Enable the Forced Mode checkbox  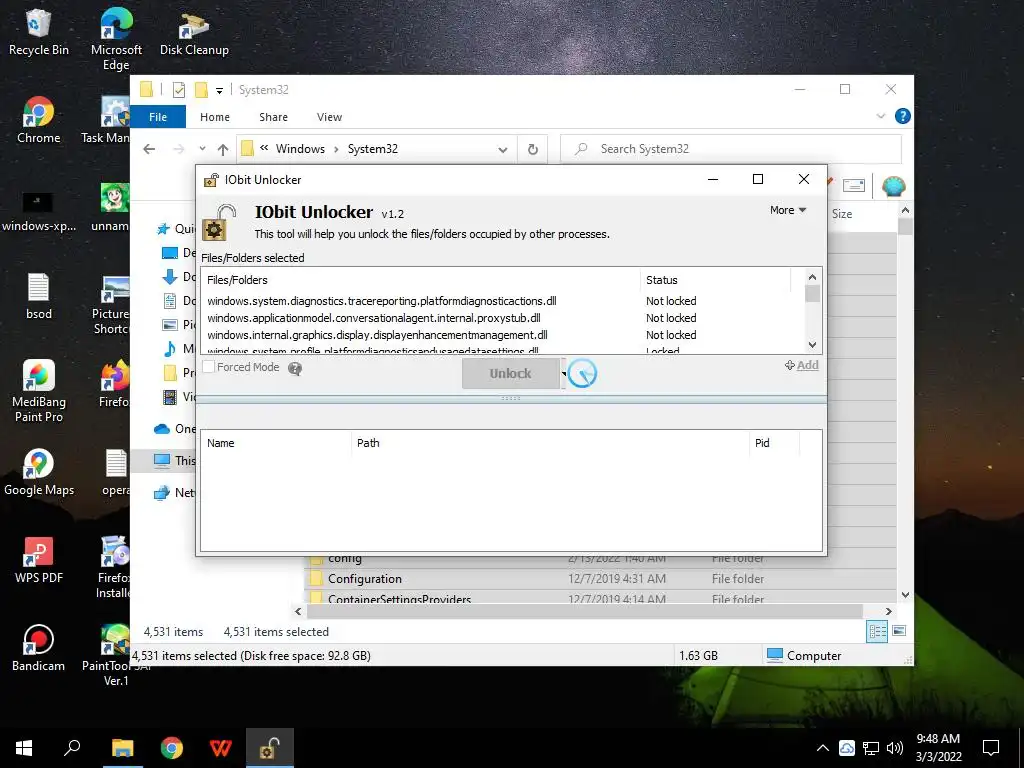pyautogui.click(x=208, y=367)
